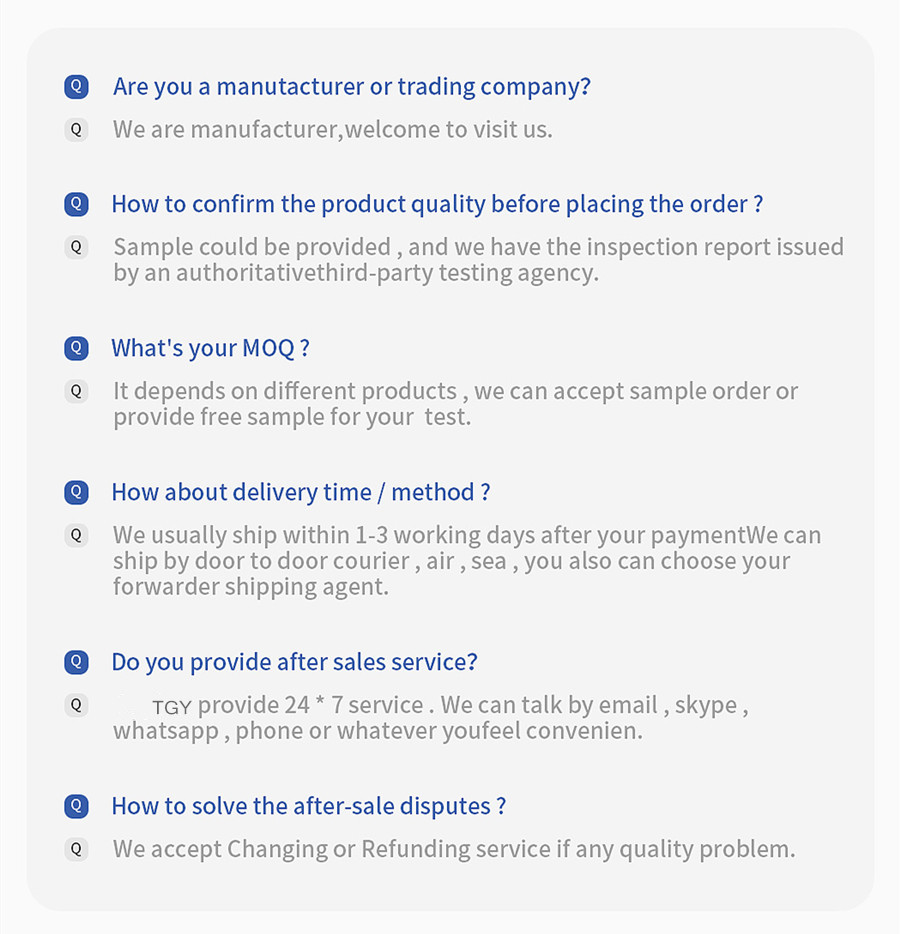Select 'Are you a manufacturer or trading company?' heading
This screenshot has width=900, height=934.
click(x=352, y=87)
